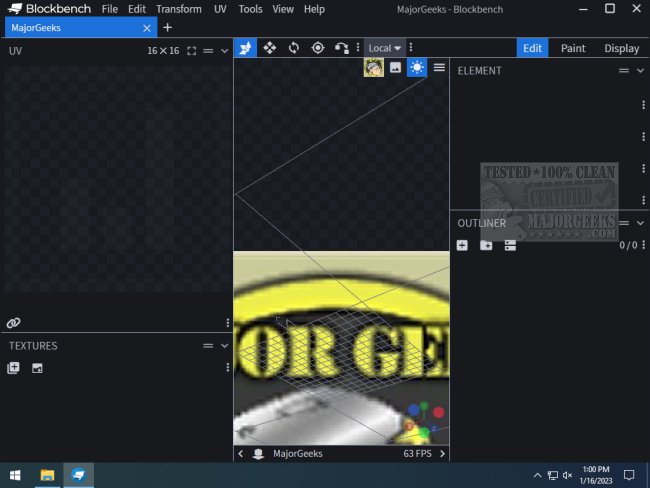The width and height of the screenshot is (650, 488).
Task: Click the red axis ball on the gizmo
Action: [438, 412]
